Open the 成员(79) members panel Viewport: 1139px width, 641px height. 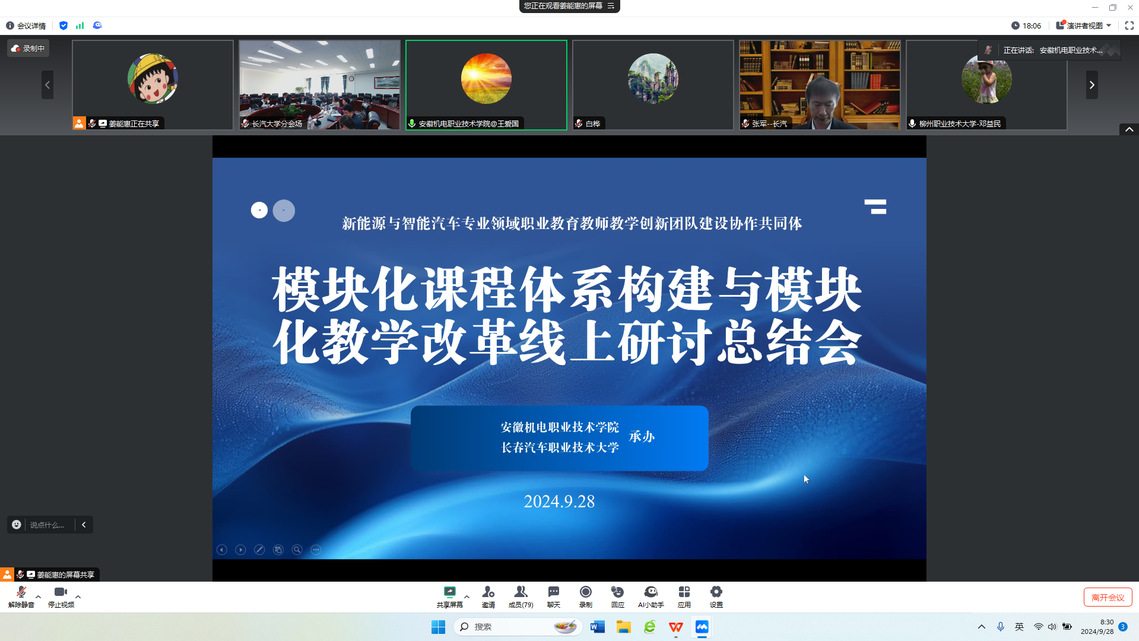(520, 596)
